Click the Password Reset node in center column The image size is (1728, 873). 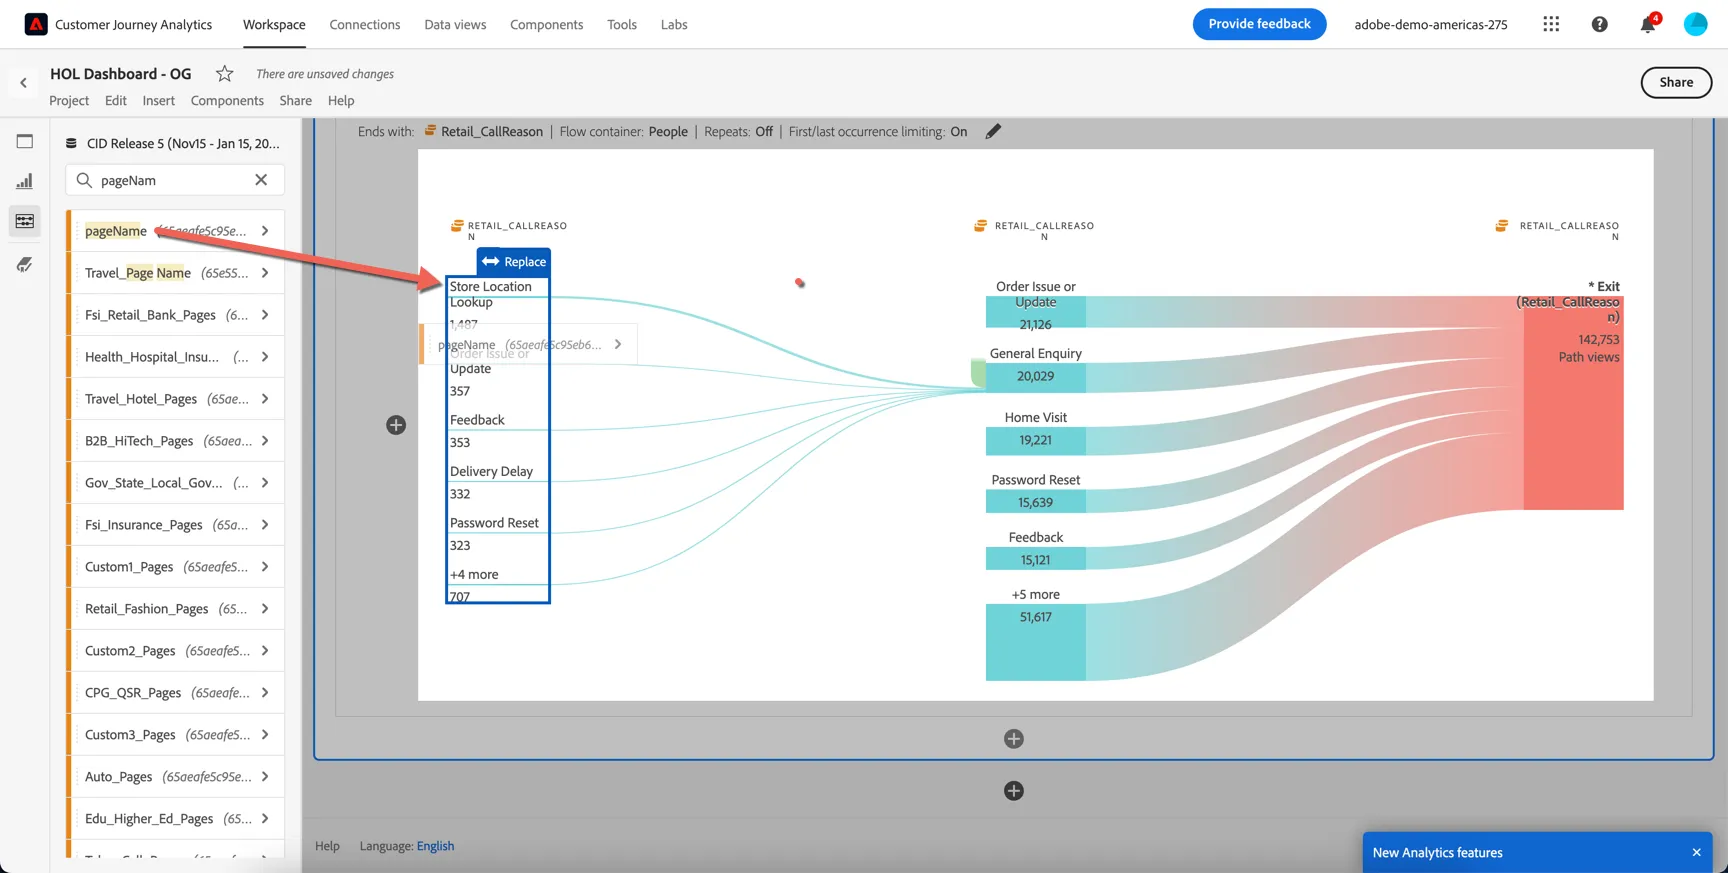(x=1035, y=502)
